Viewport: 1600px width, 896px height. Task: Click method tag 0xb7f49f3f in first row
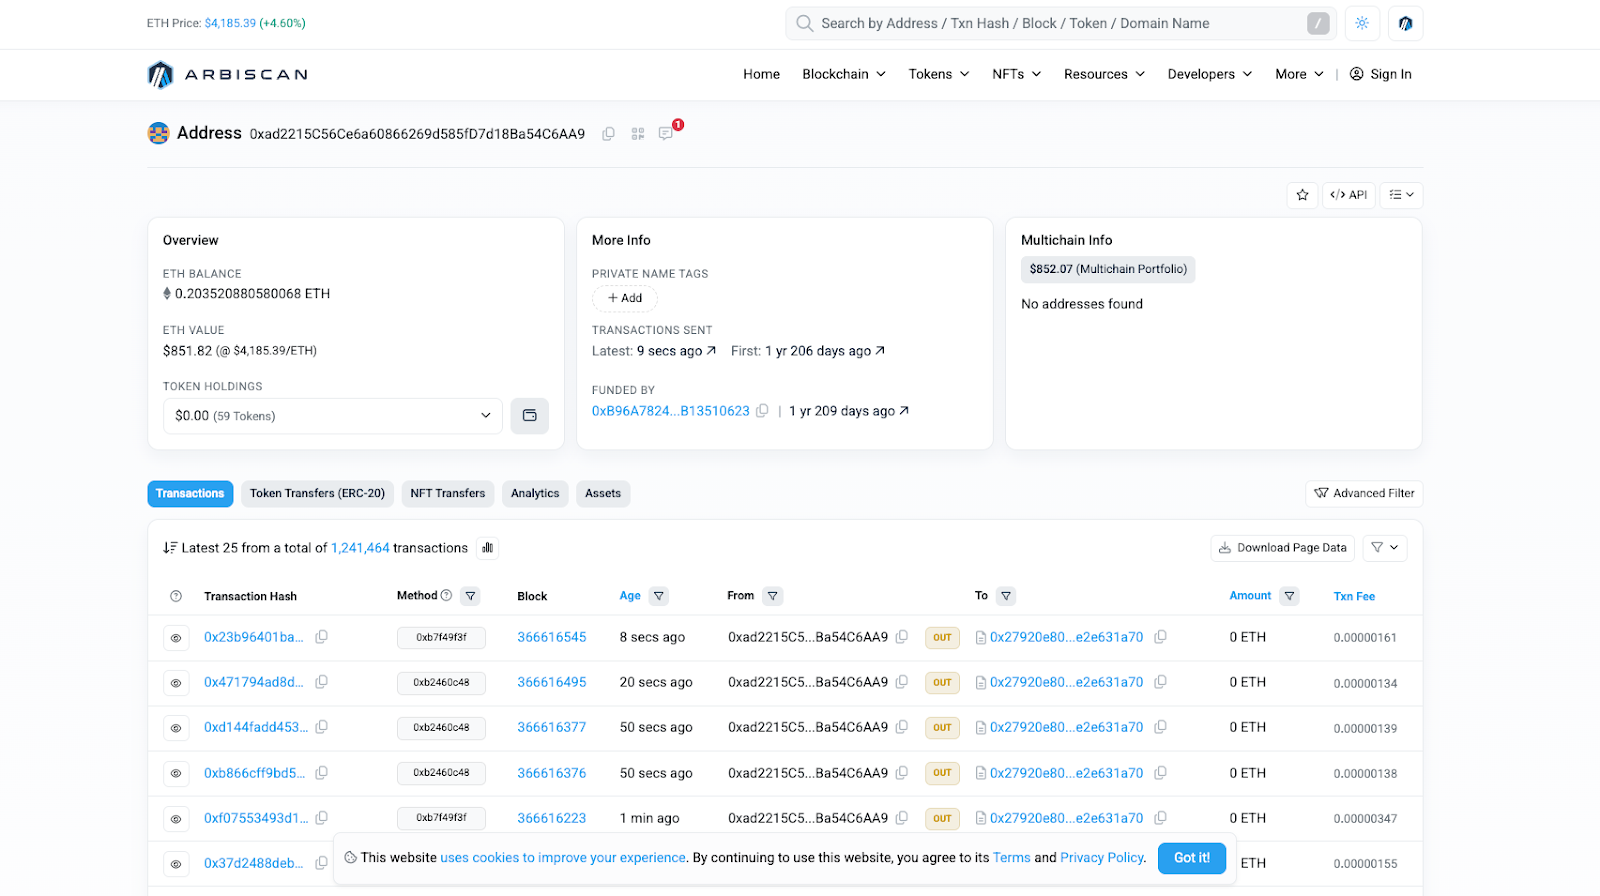tap(441, 638)
